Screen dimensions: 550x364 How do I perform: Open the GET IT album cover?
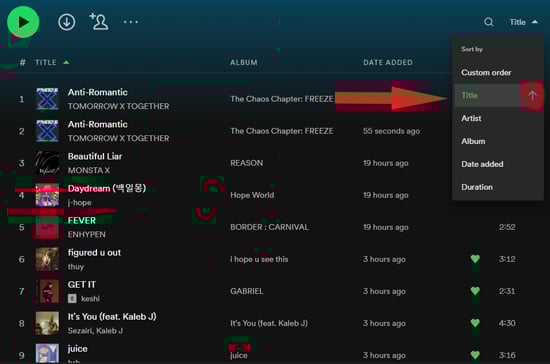(x=47, y=291)
